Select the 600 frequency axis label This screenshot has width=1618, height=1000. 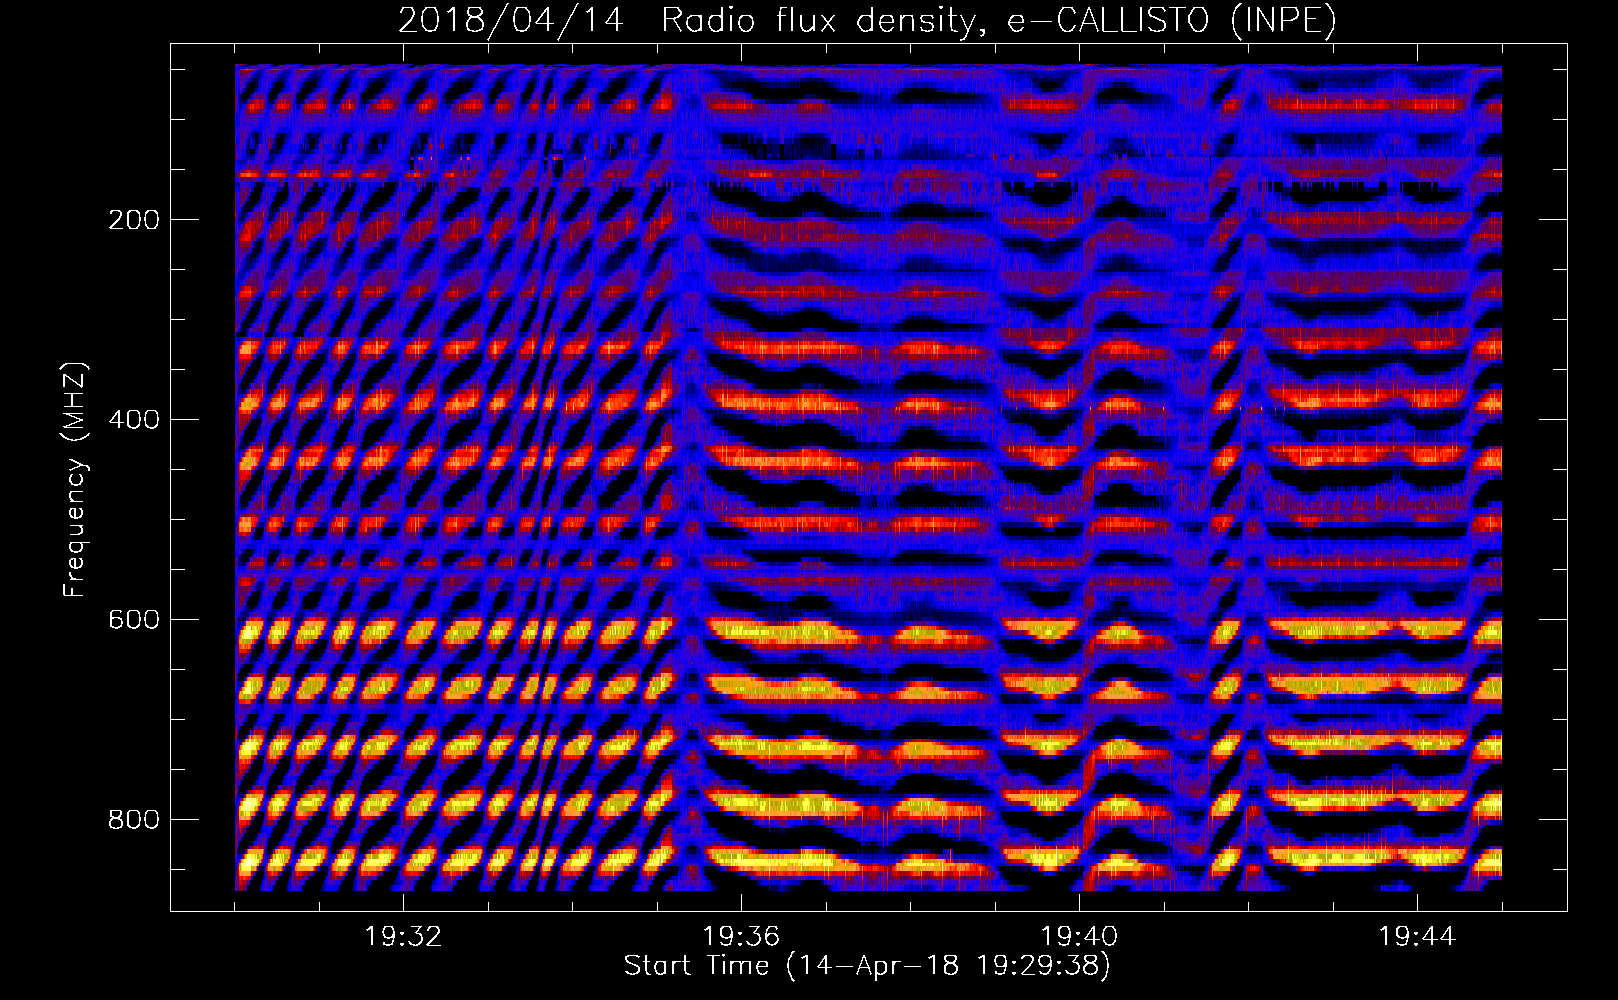click(133, 619)
